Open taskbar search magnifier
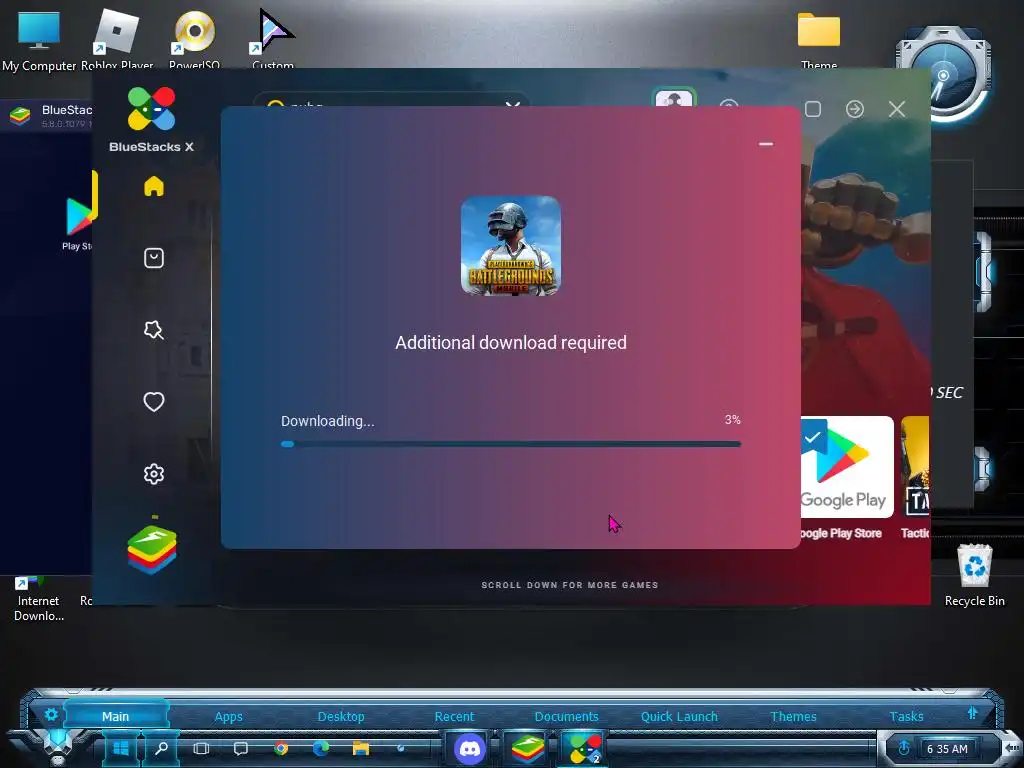Screen dimensions: 1024x768 pyautogui.click(x=161, y=748)
